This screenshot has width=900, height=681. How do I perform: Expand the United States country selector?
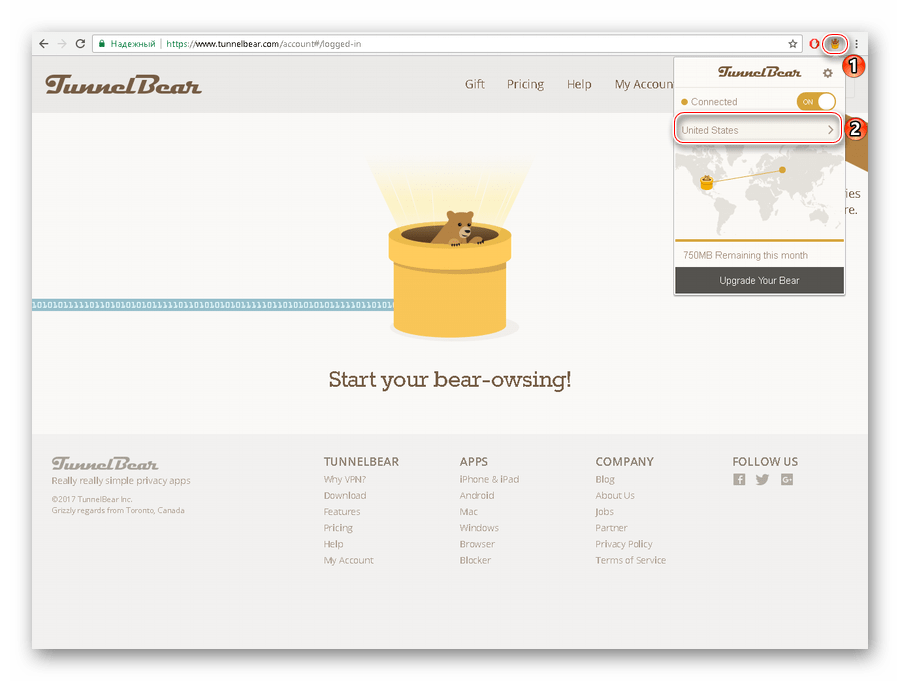pos(758,130)
